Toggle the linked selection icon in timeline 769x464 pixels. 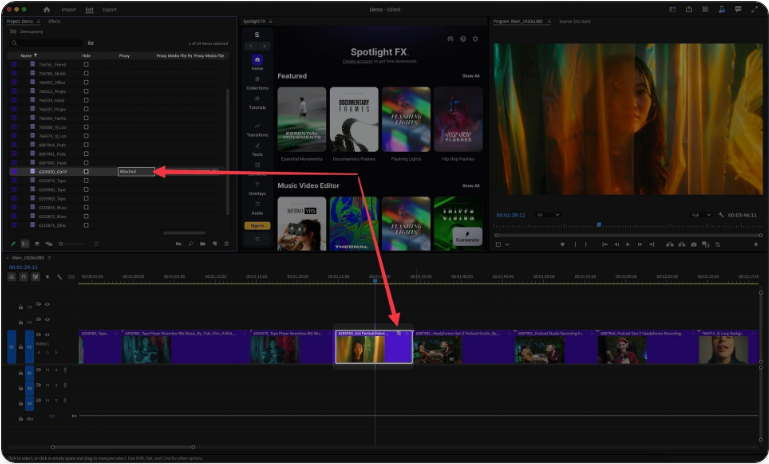coord(35,277)
